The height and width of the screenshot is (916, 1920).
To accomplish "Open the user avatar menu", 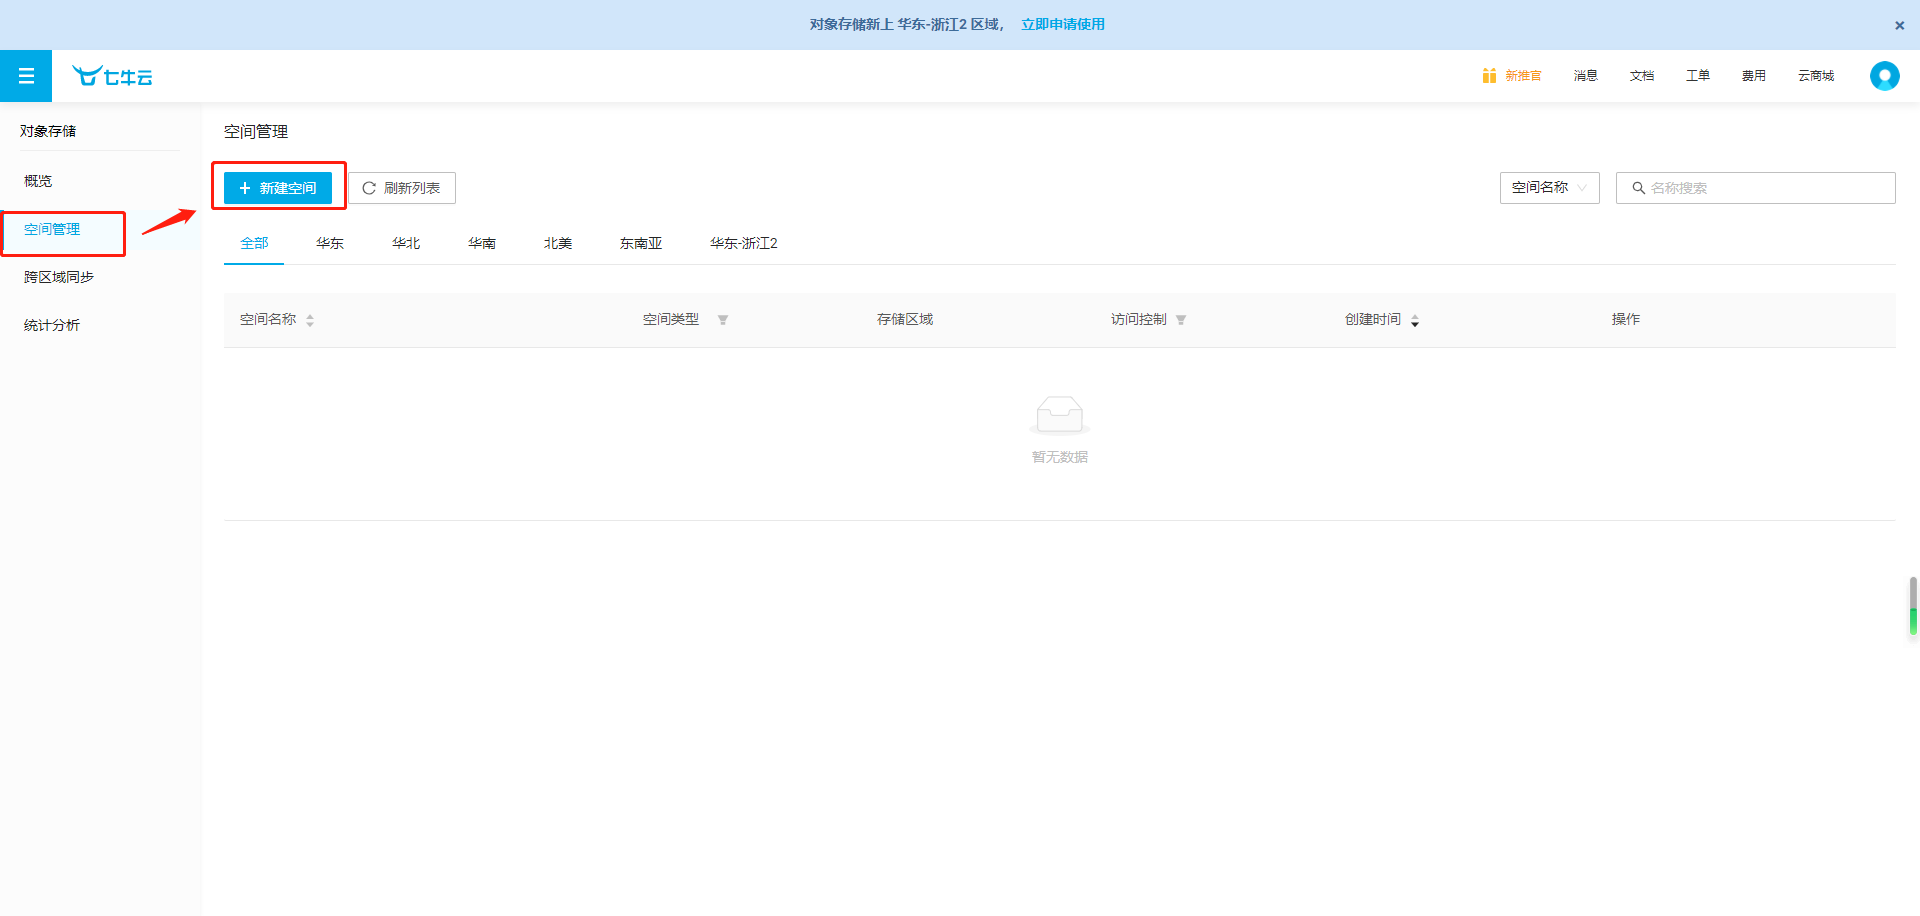I will click(1884, 76).
